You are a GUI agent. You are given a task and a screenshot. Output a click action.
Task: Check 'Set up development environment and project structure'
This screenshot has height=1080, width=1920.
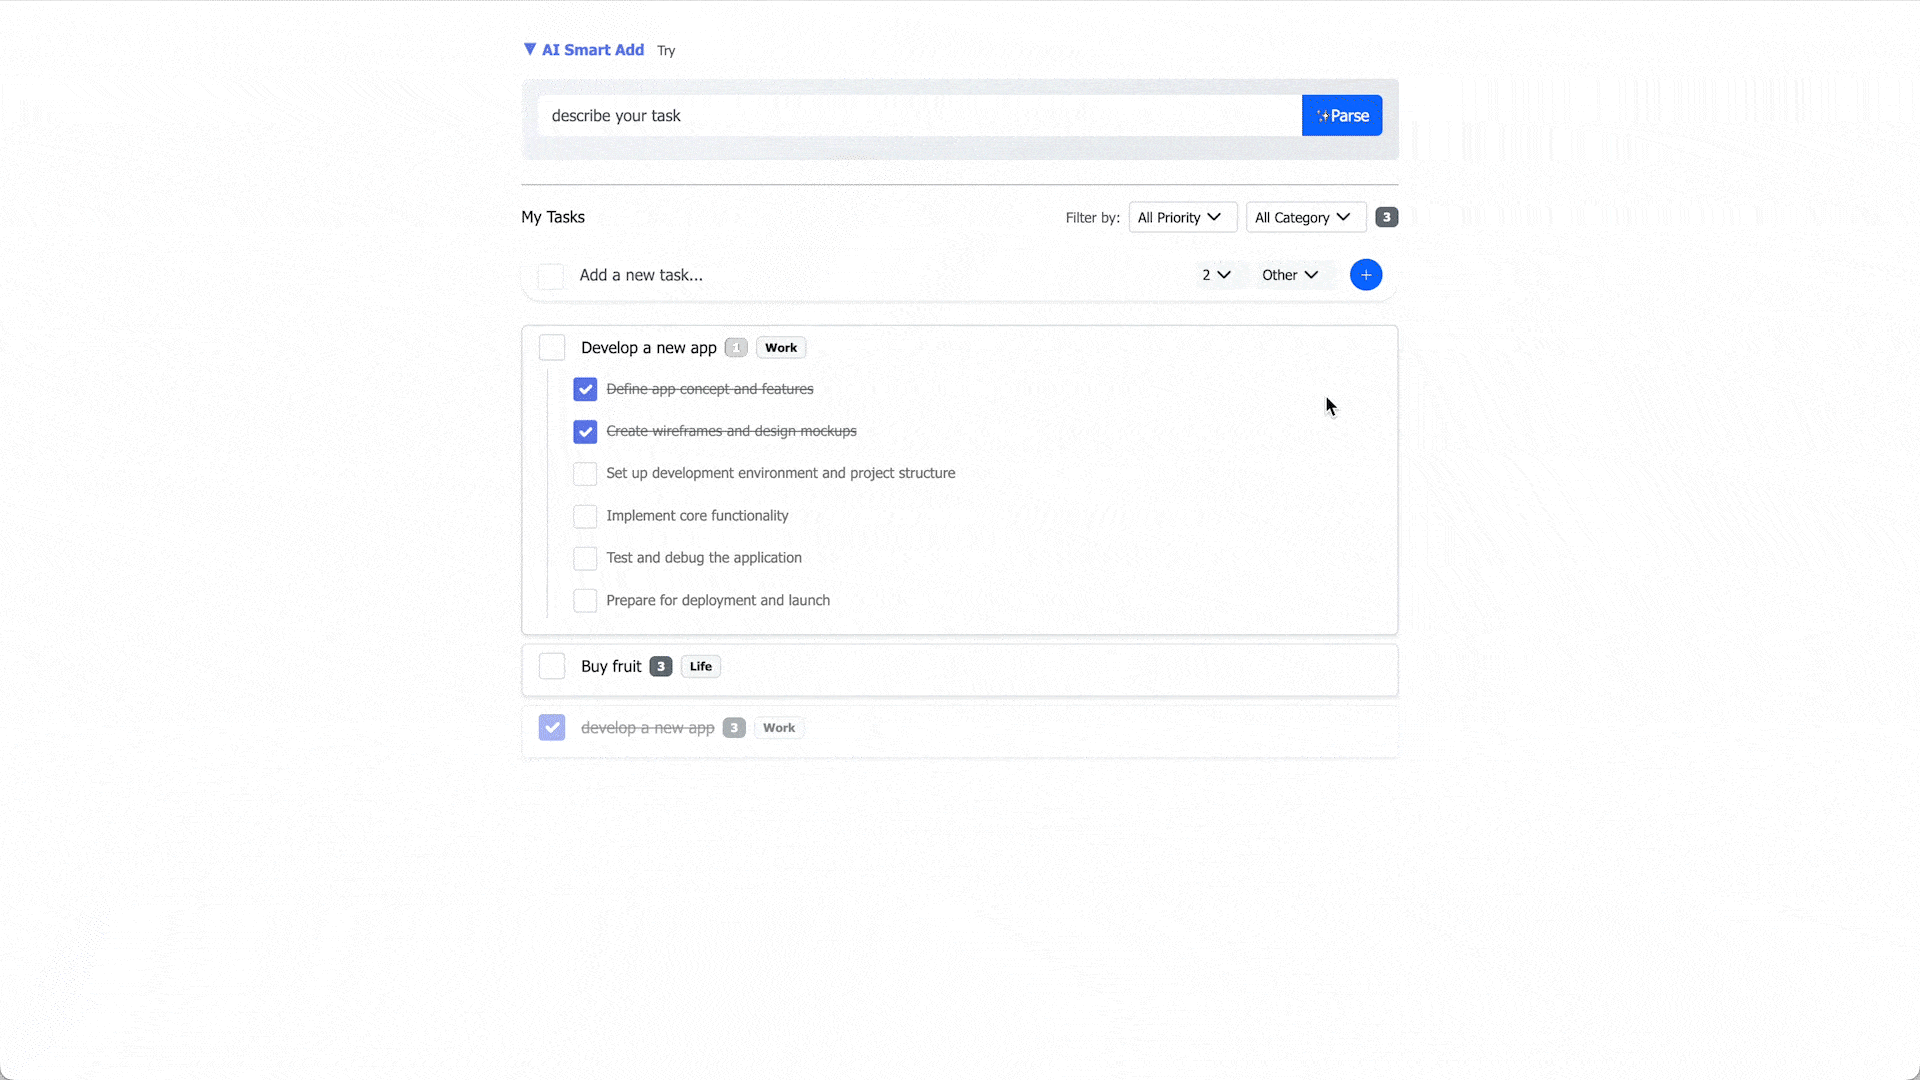pos(585,473)
